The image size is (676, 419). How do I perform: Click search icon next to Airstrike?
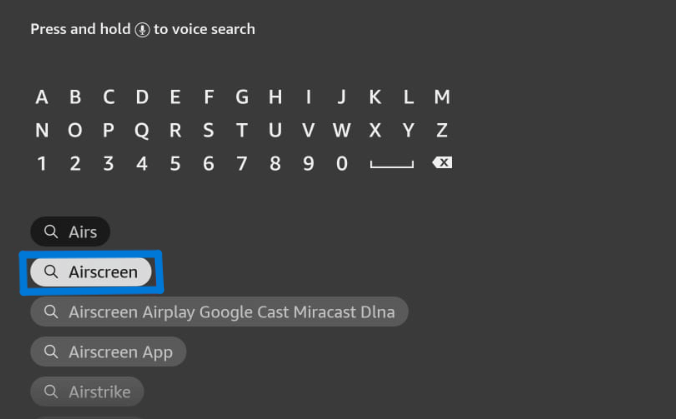click(x=51, y=391)
